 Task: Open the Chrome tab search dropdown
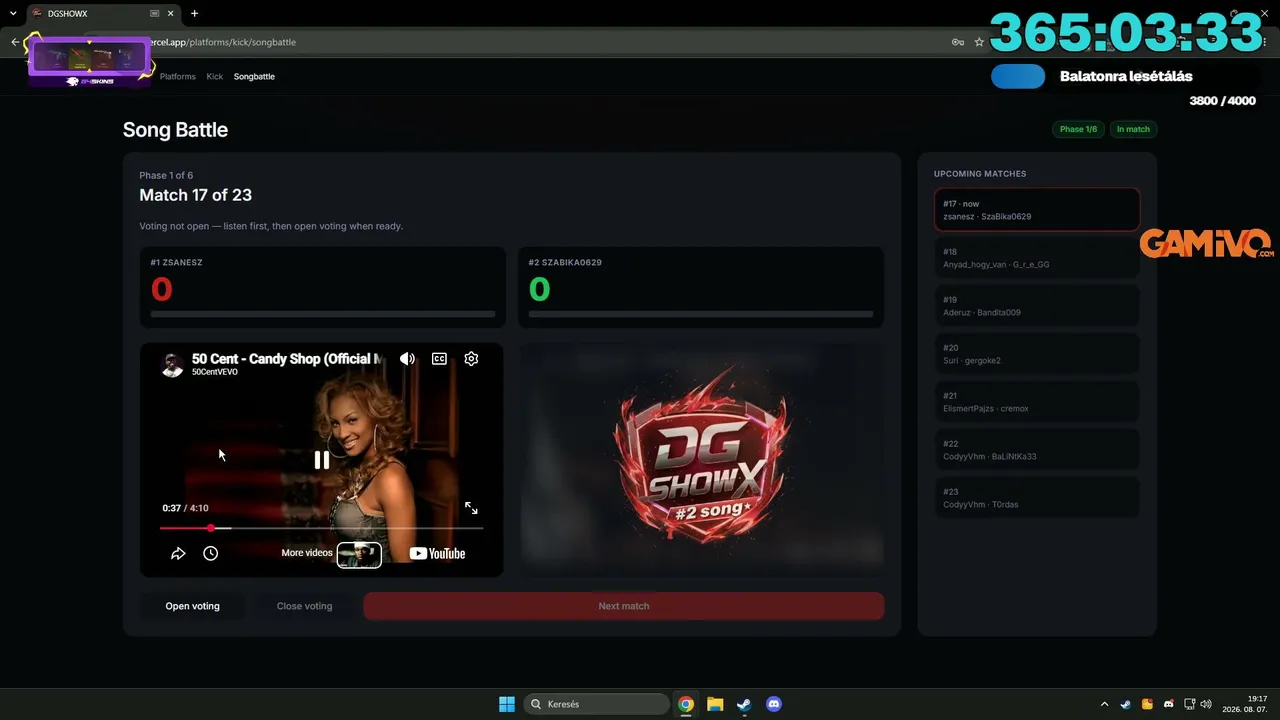(x=13, y=13)
